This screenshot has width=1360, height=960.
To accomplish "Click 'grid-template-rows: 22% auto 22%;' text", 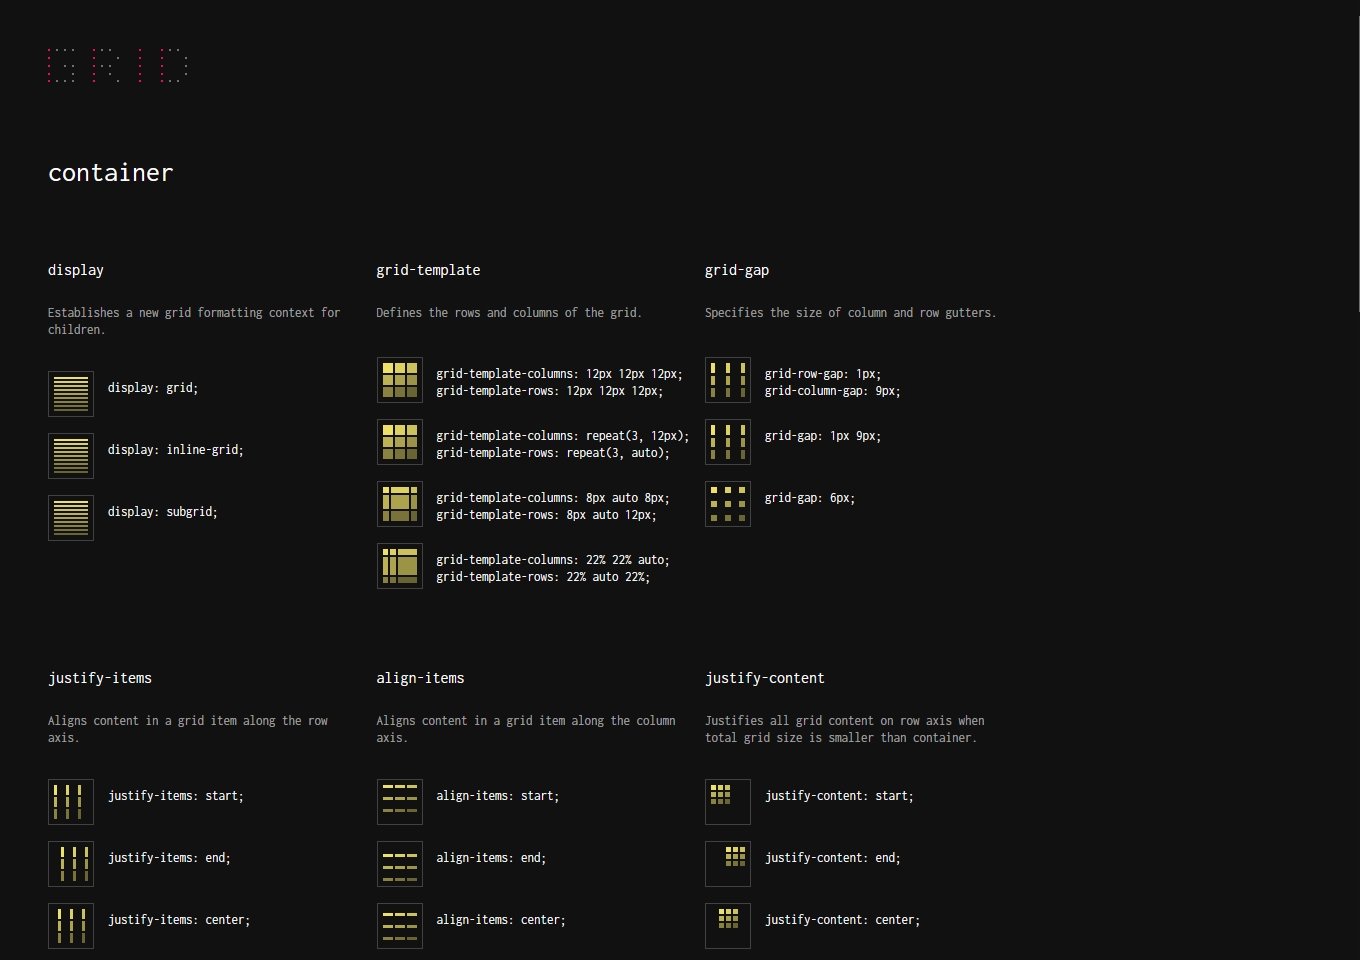I will pyautogui.click(x=543, y=577).
